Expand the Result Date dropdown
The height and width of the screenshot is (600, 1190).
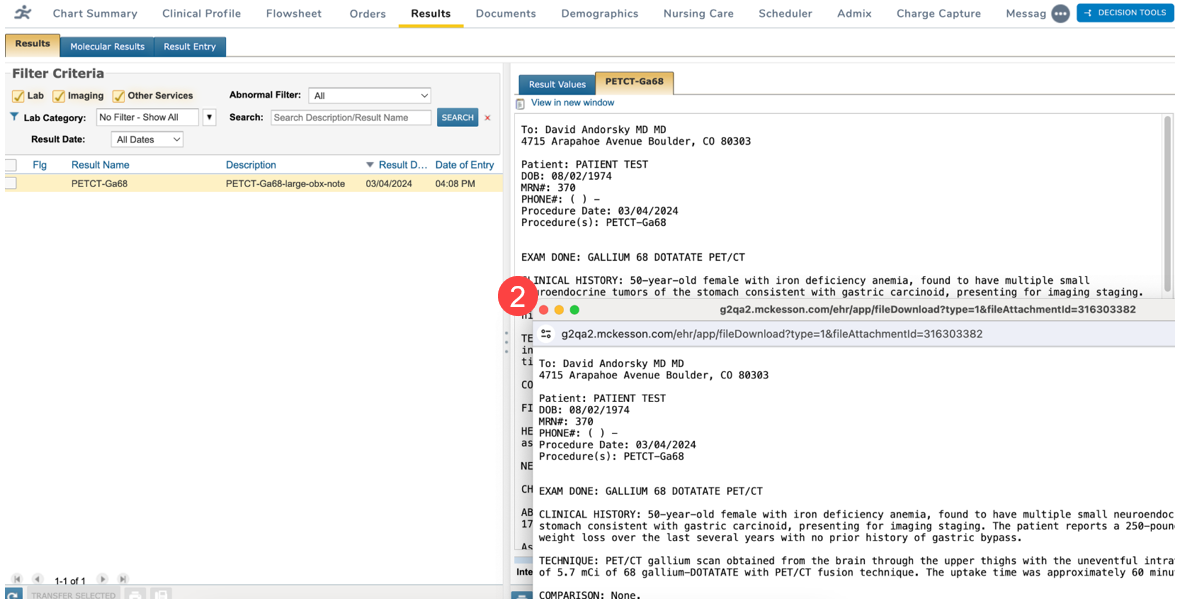[x=147, y=140]
